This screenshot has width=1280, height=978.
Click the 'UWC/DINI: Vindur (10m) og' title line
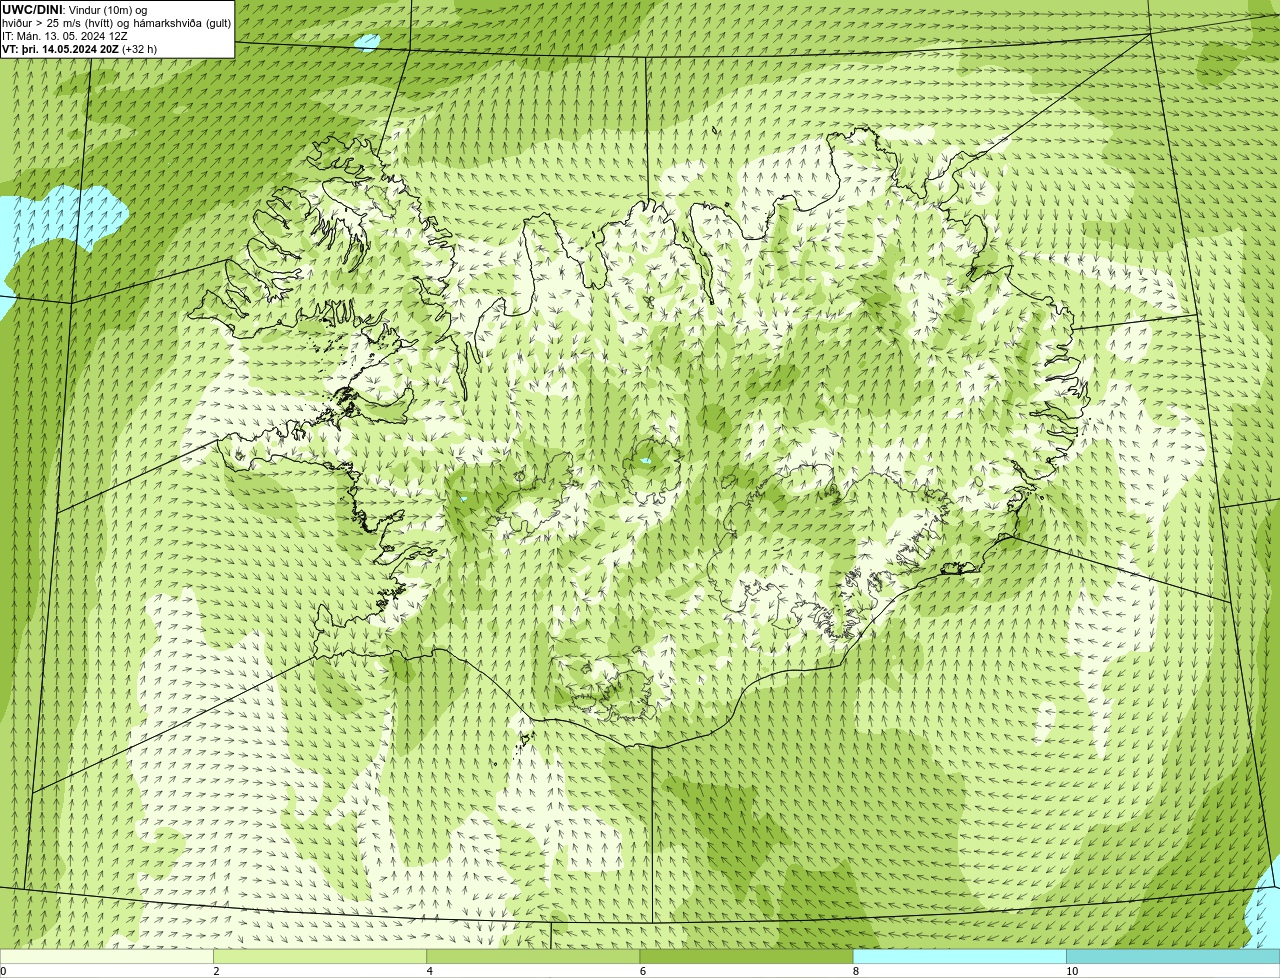[75, 10]
